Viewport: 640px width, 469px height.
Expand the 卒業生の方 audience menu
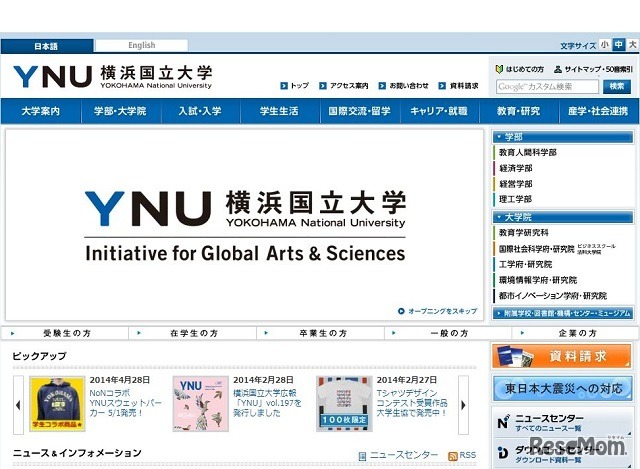(x=320, y=333)
